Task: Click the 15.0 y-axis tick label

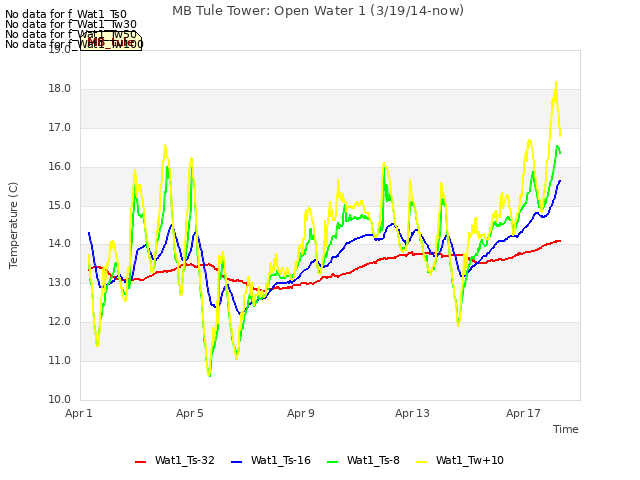Action: (x=60, y=205)
